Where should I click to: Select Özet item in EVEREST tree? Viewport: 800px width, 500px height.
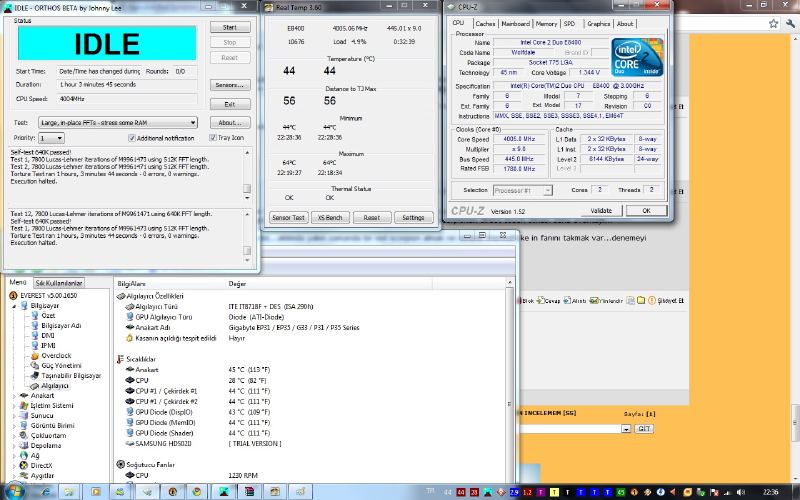[x=48, y=315]
